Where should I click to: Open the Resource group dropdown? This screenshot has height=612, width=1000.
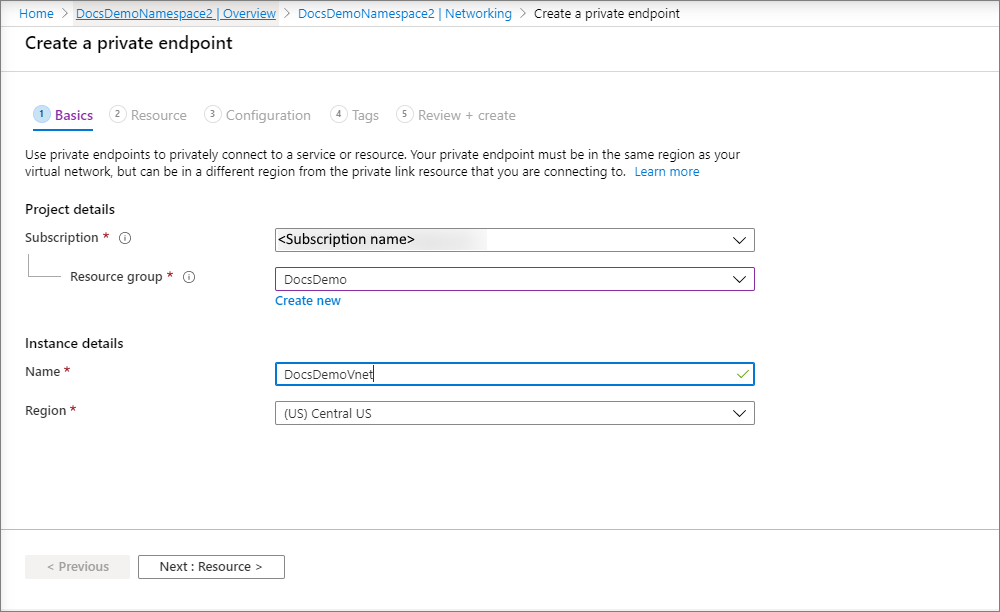739,279
